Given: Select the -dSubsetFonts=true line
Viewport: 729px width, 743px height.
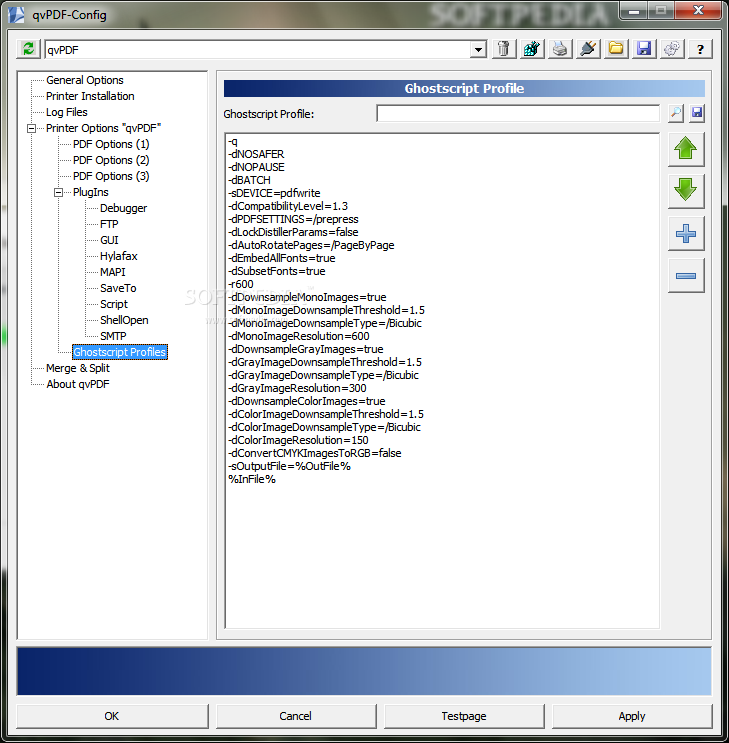Looking at the screenshot, I should click(277, 272).
